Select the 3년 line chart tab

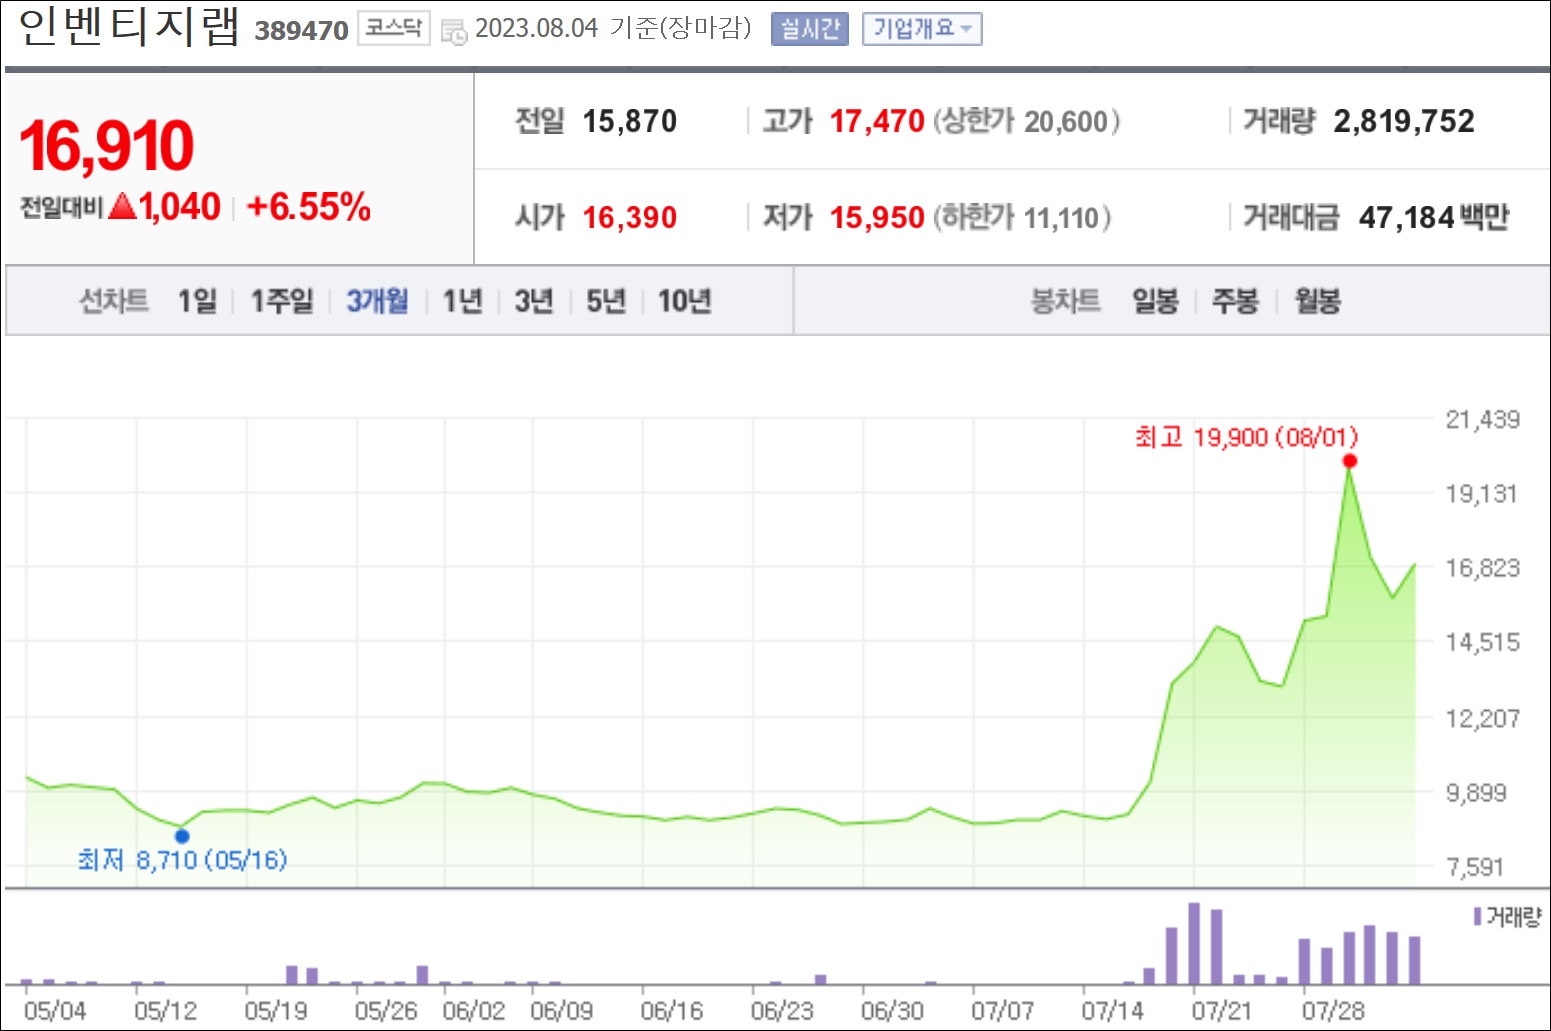coord(533,301)
